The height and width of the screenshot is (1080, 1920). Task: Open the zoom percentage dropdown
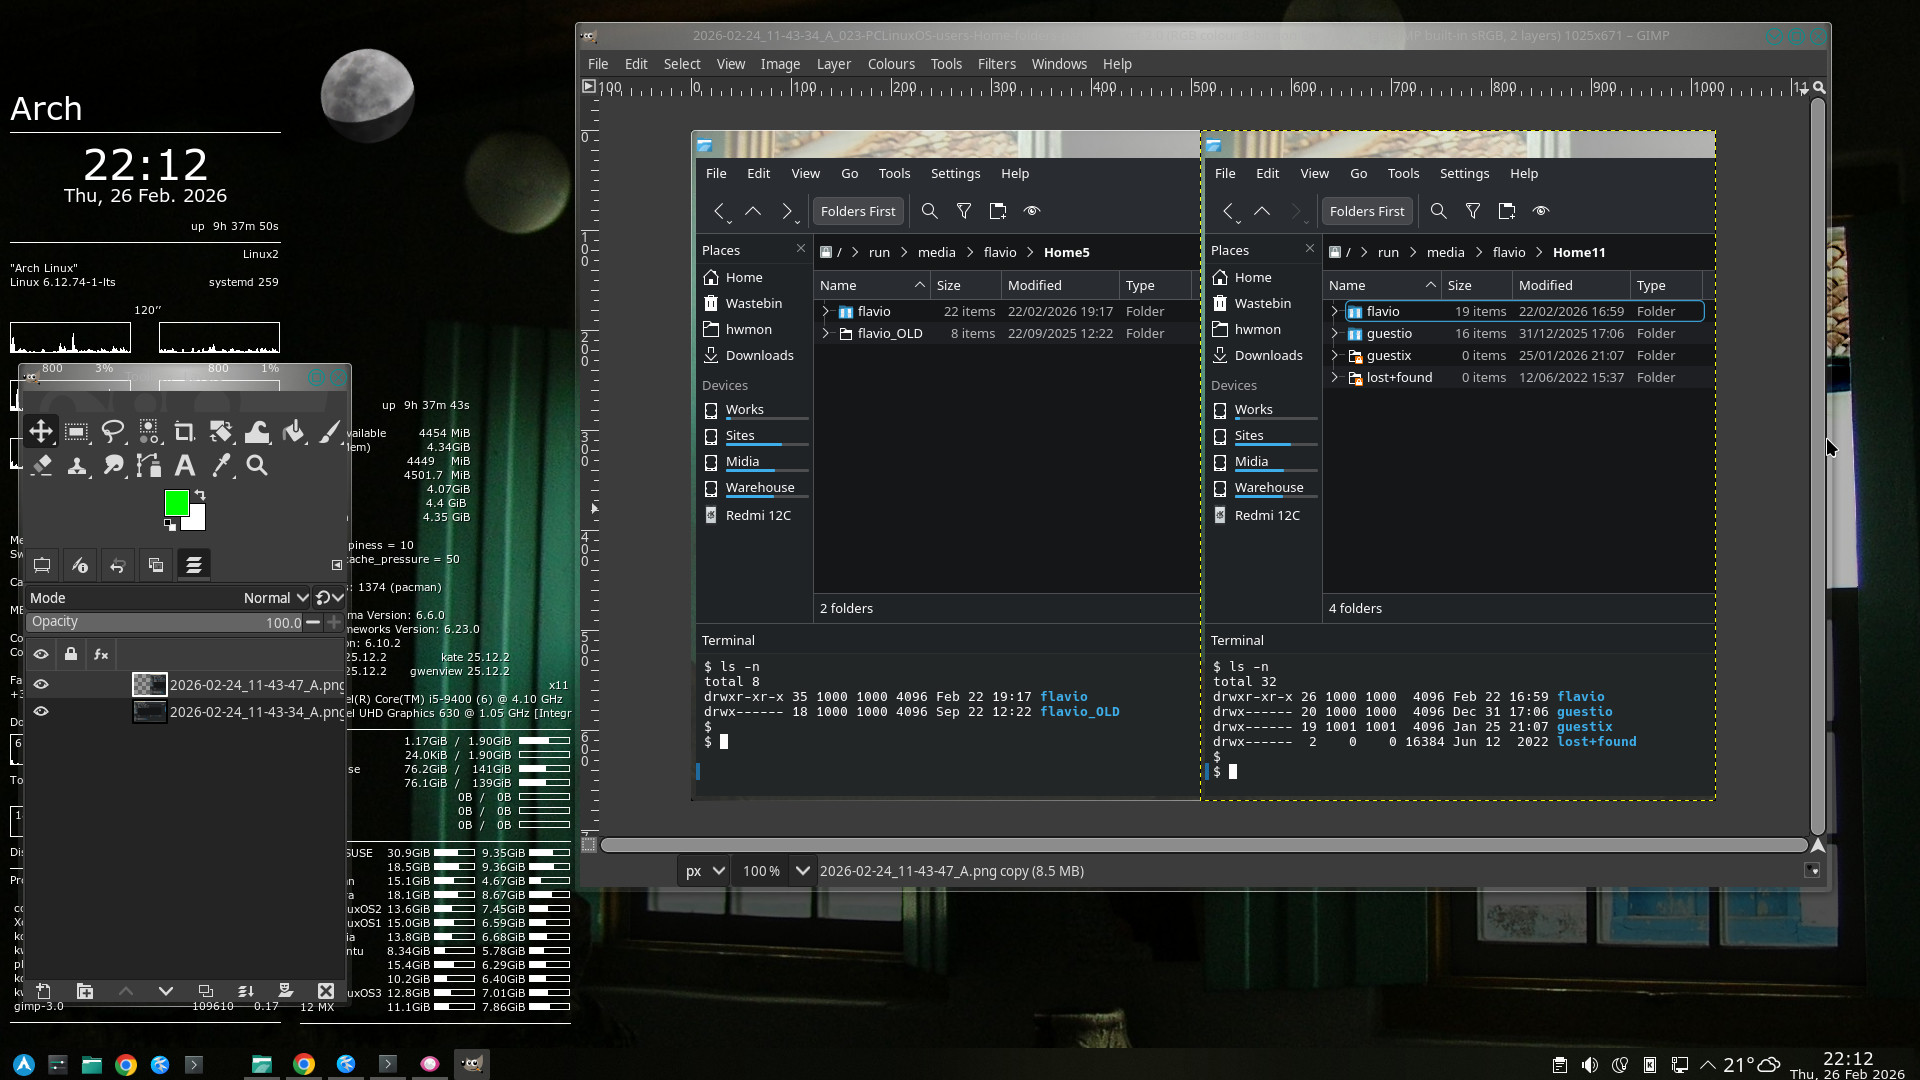802,871
